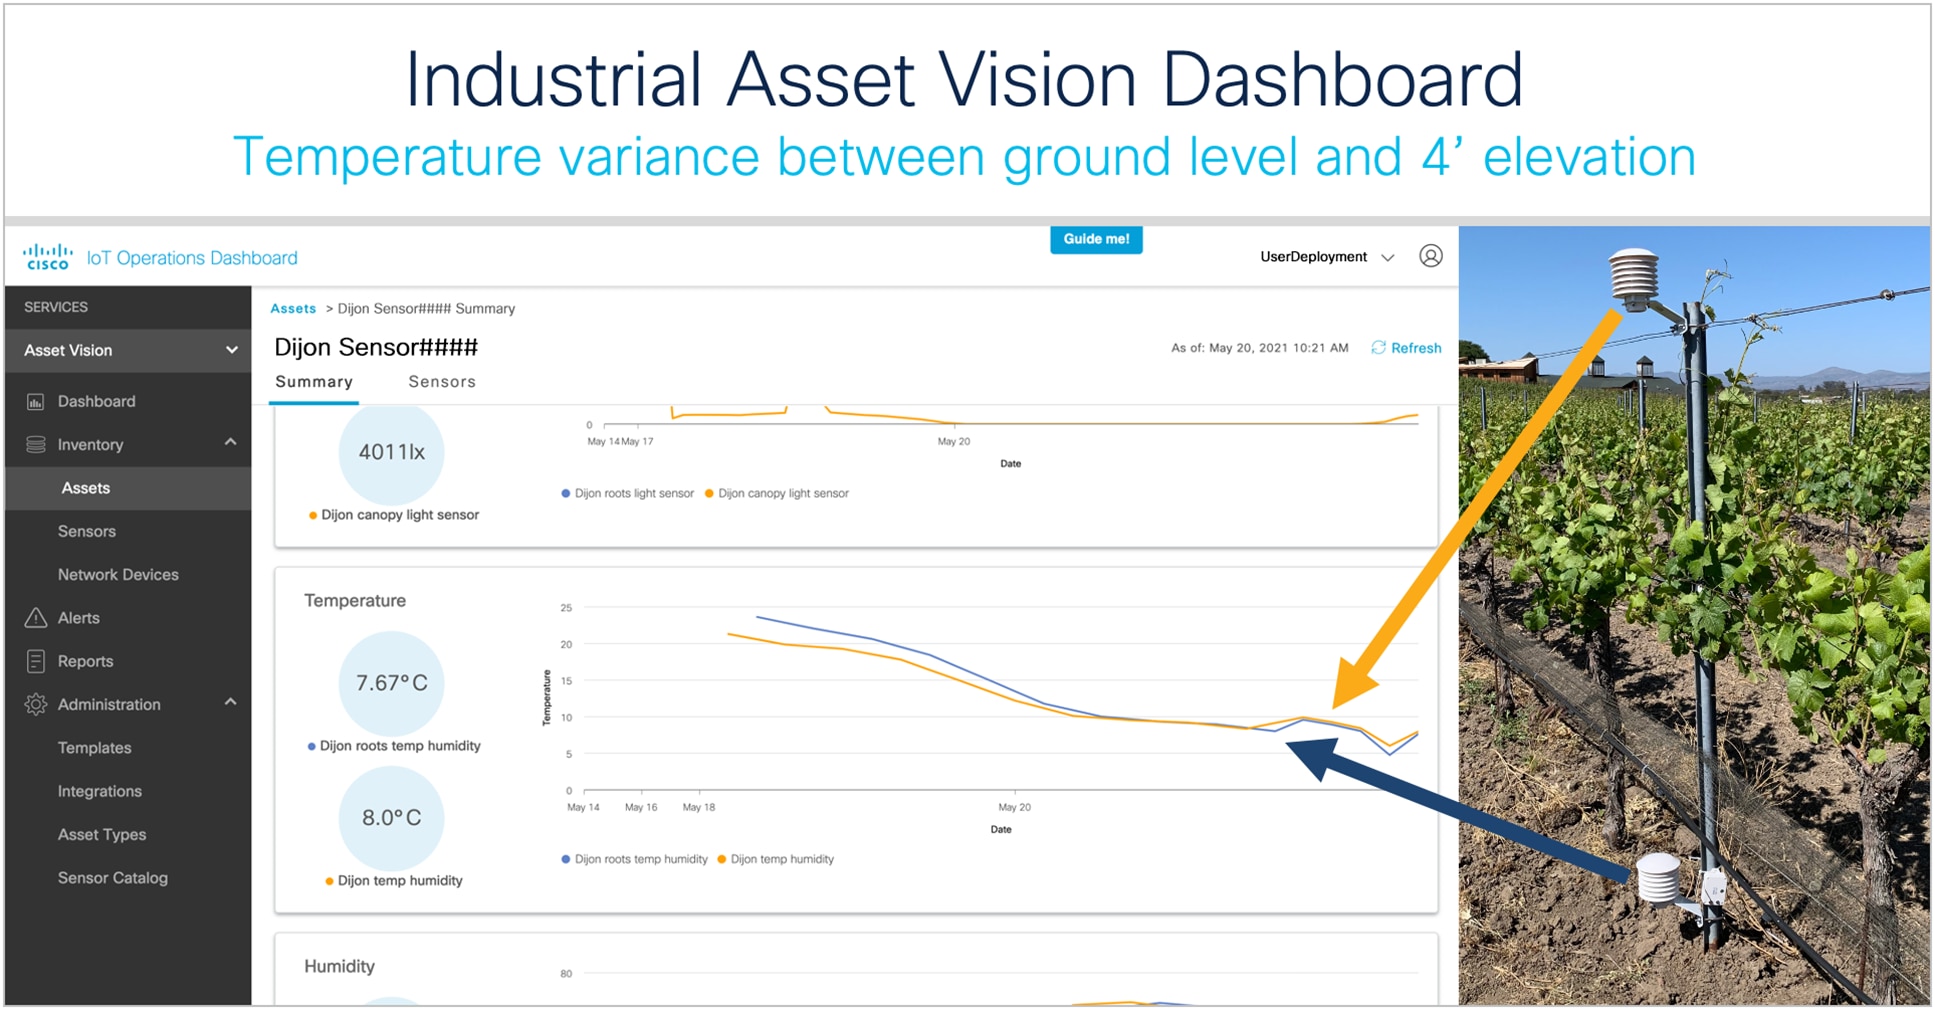Click the 8.0°C temperature gauge circle
Image resolution: width=1935 pixels, height=1010 pixels.
pos(391,818)
